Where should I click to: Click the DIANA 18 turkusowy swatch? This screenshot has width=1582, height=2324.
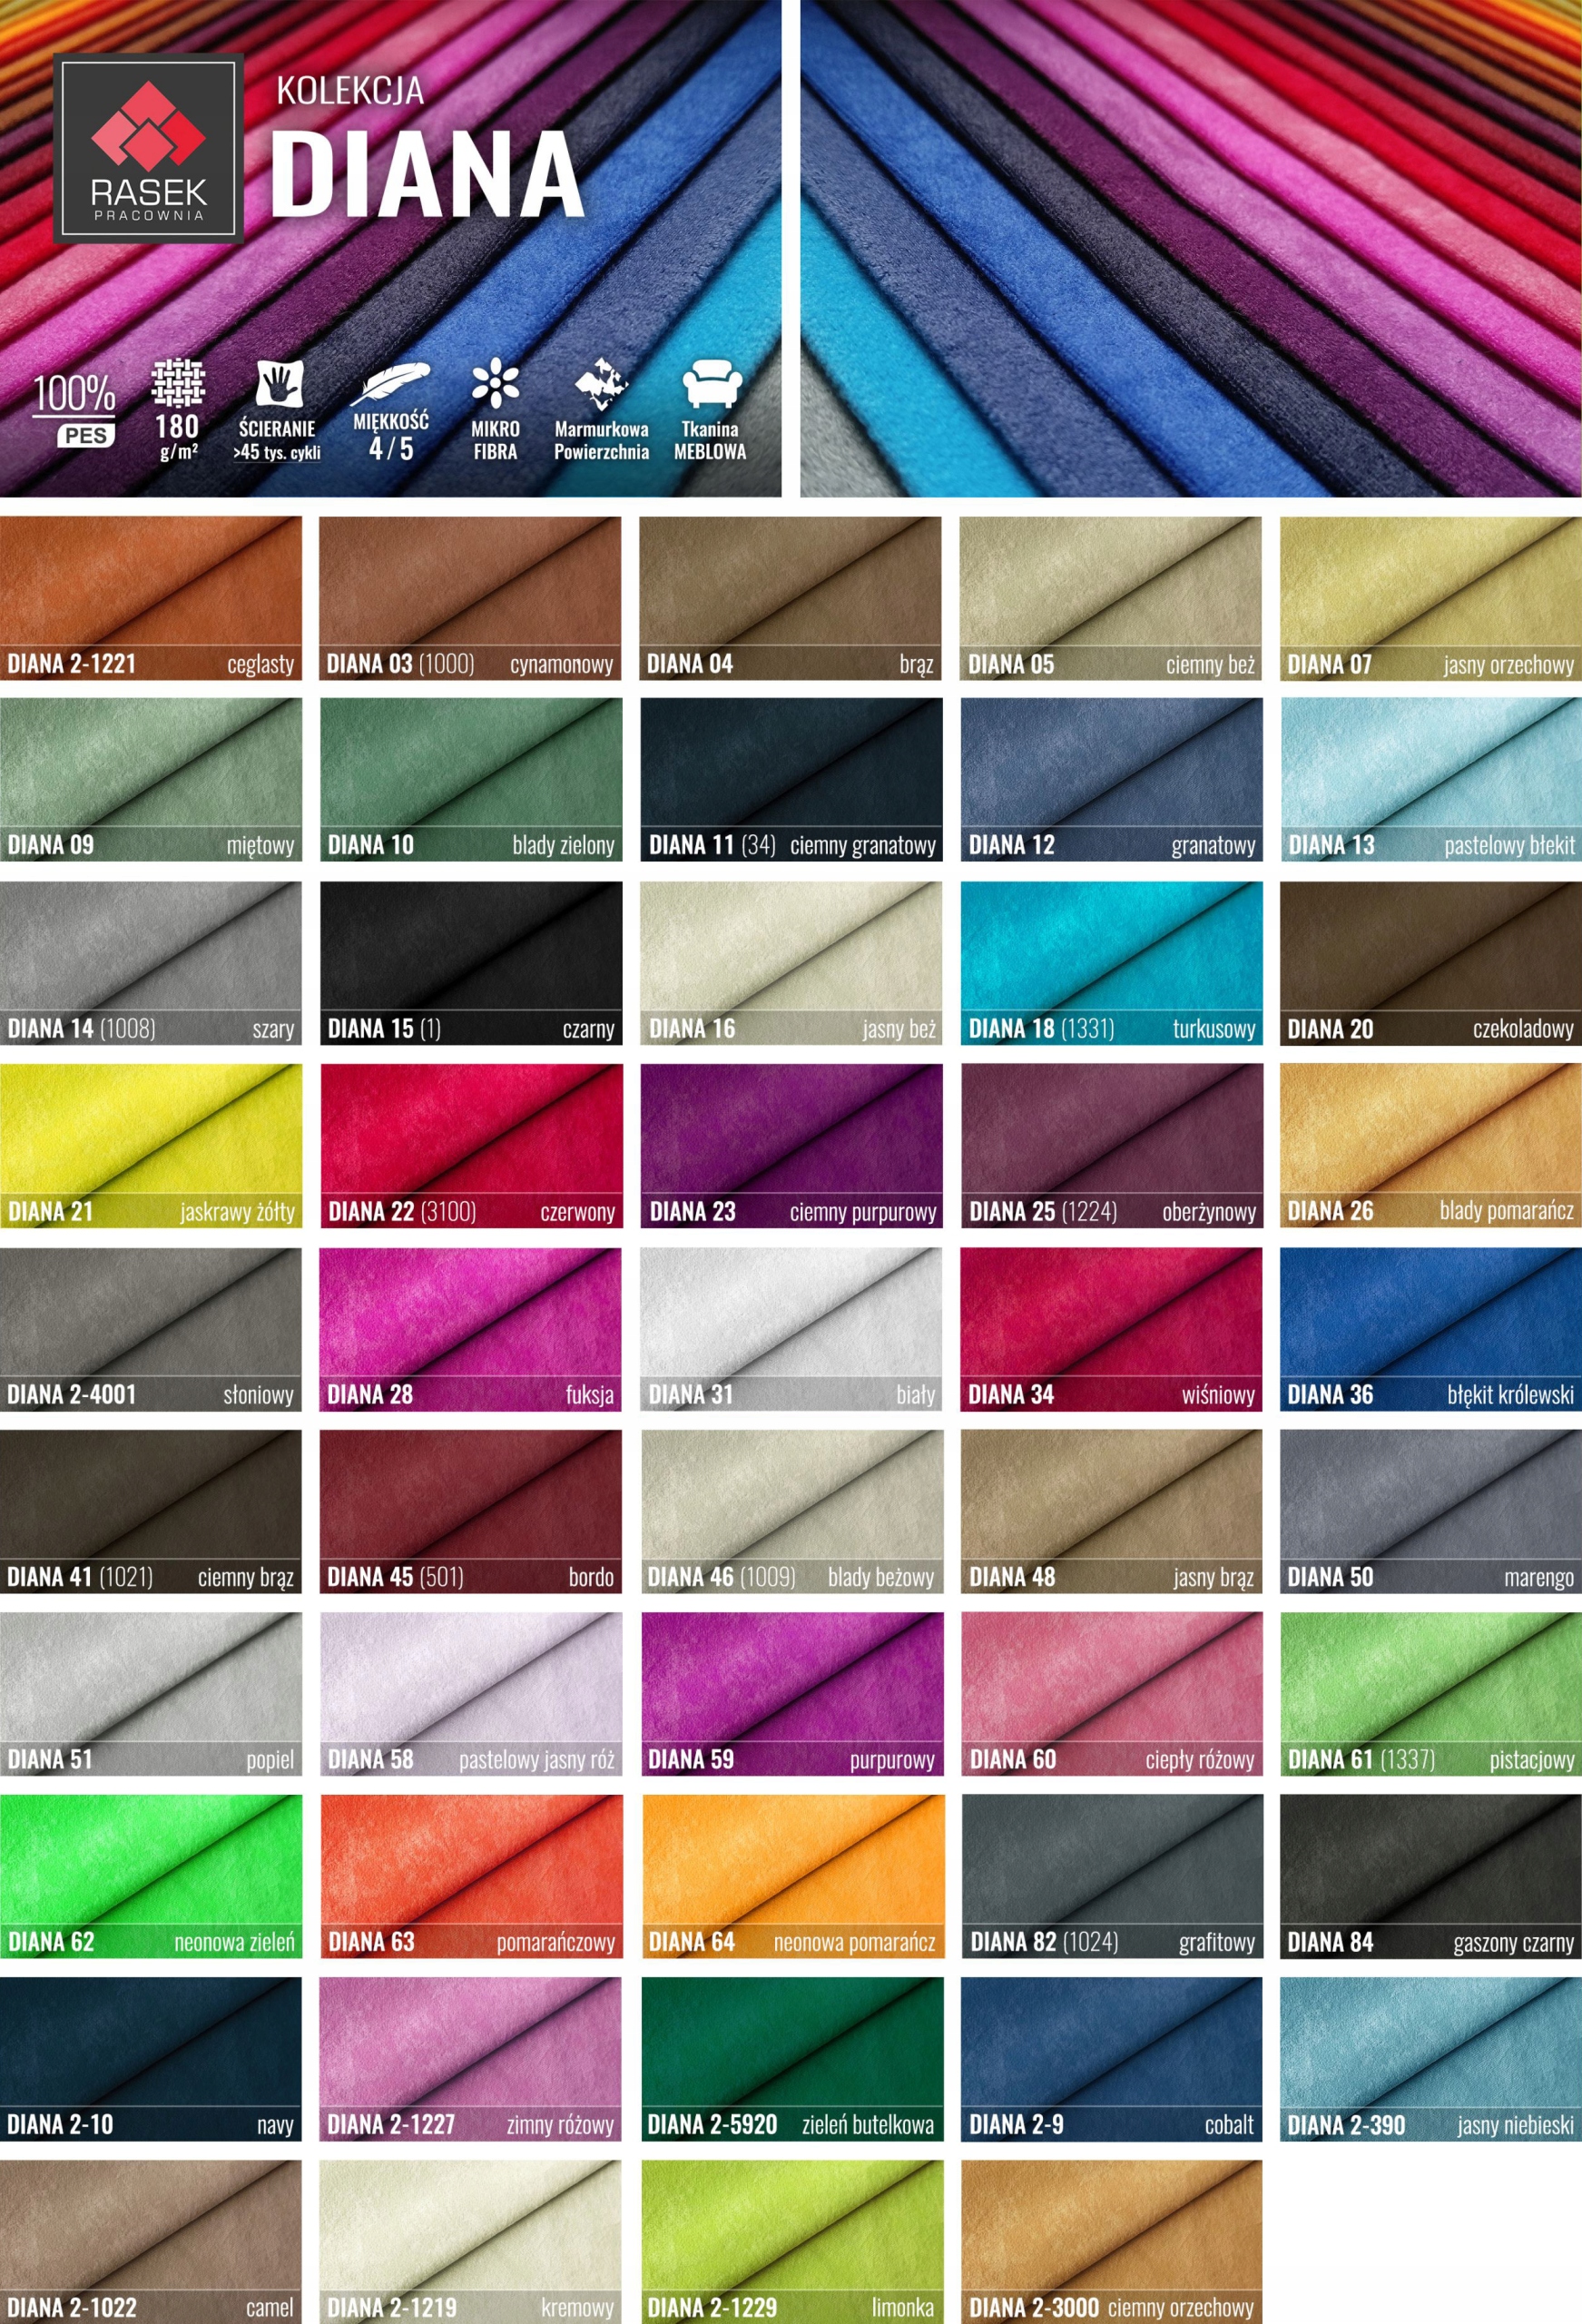pos(1112,963)
